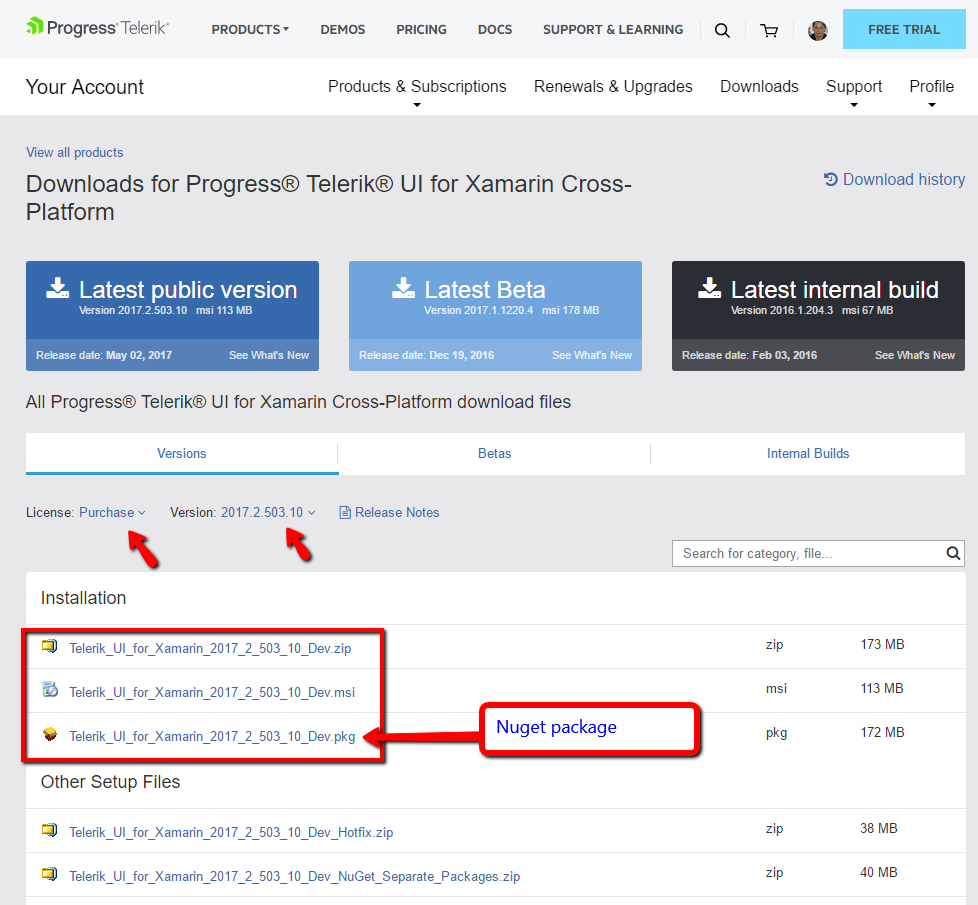
Task: Click the Download history clock icon
Action: pyautogui.click(x=830, y=180)
